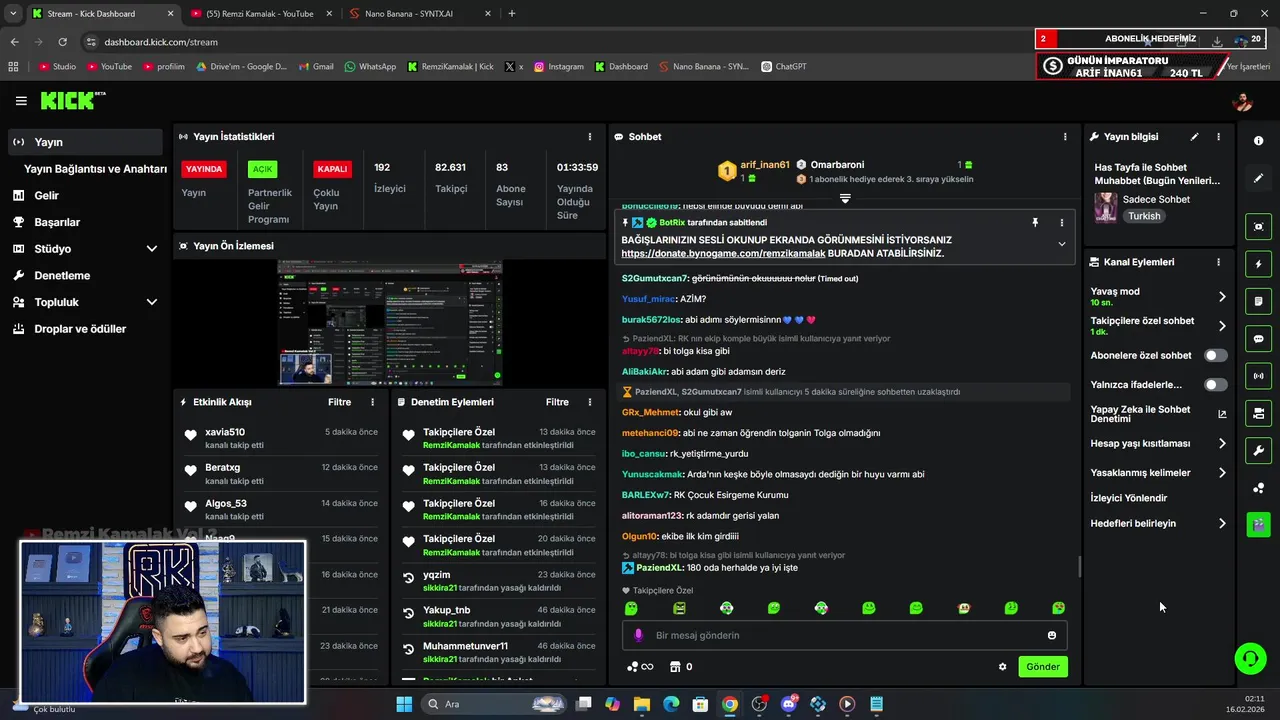
Task: Expand the Topluluk sidebar section
Action: [152, 302]
